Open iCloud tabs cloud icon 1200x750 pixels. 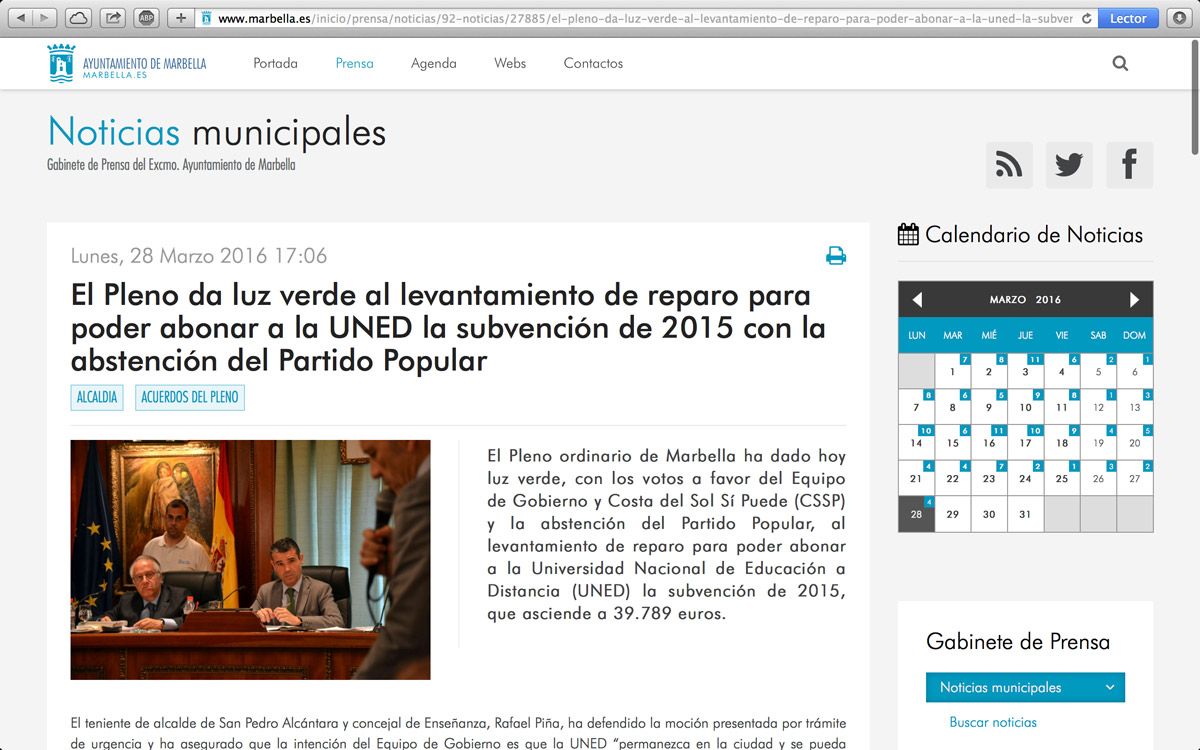tap(79, 18)
